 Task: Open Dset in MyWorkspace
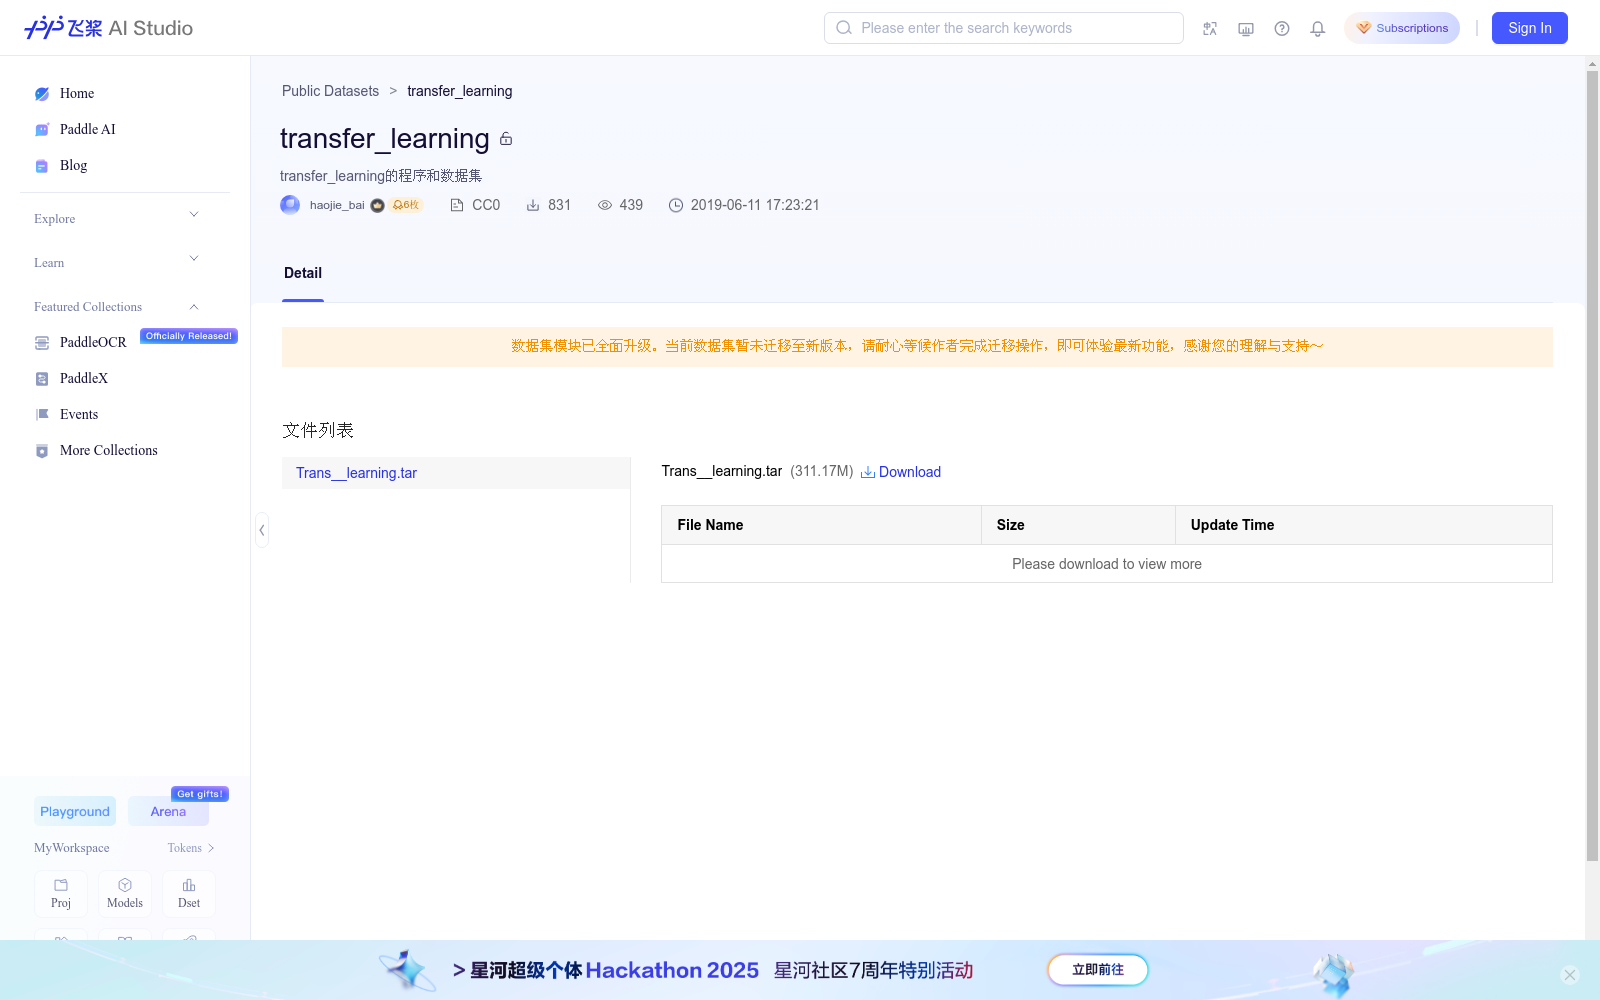pos(189,894)
